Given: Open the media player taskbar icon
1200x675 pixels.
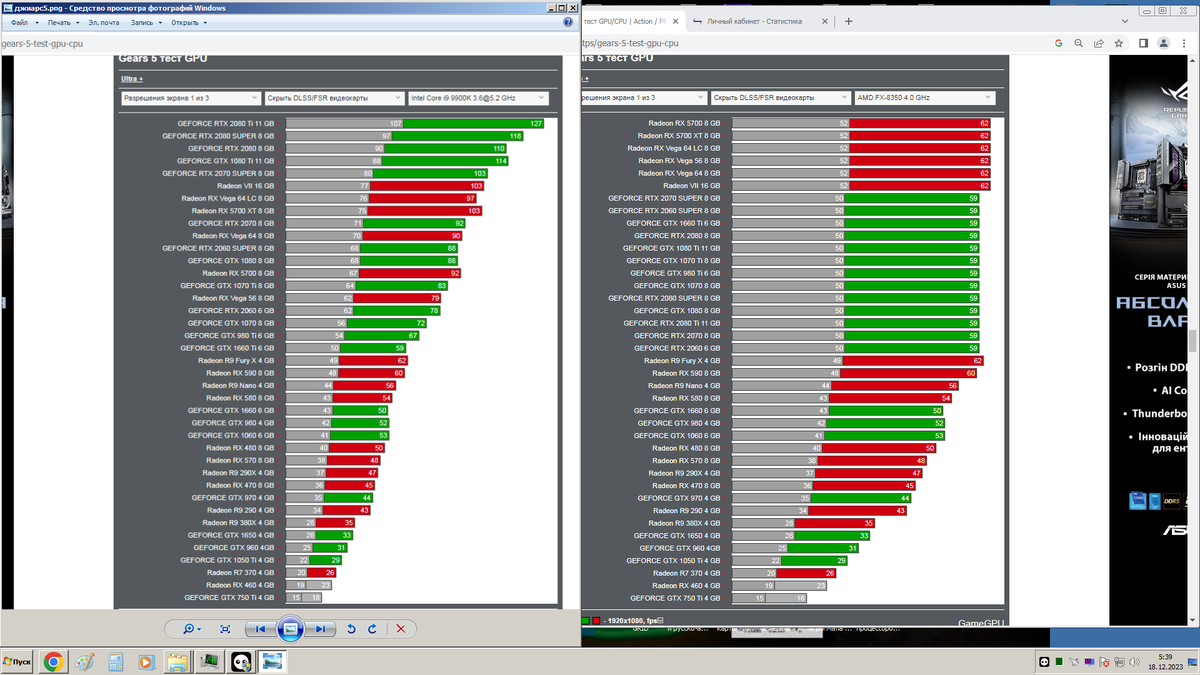Looking at the screenshot, I should pyautogui.click(x=146, y=661).
